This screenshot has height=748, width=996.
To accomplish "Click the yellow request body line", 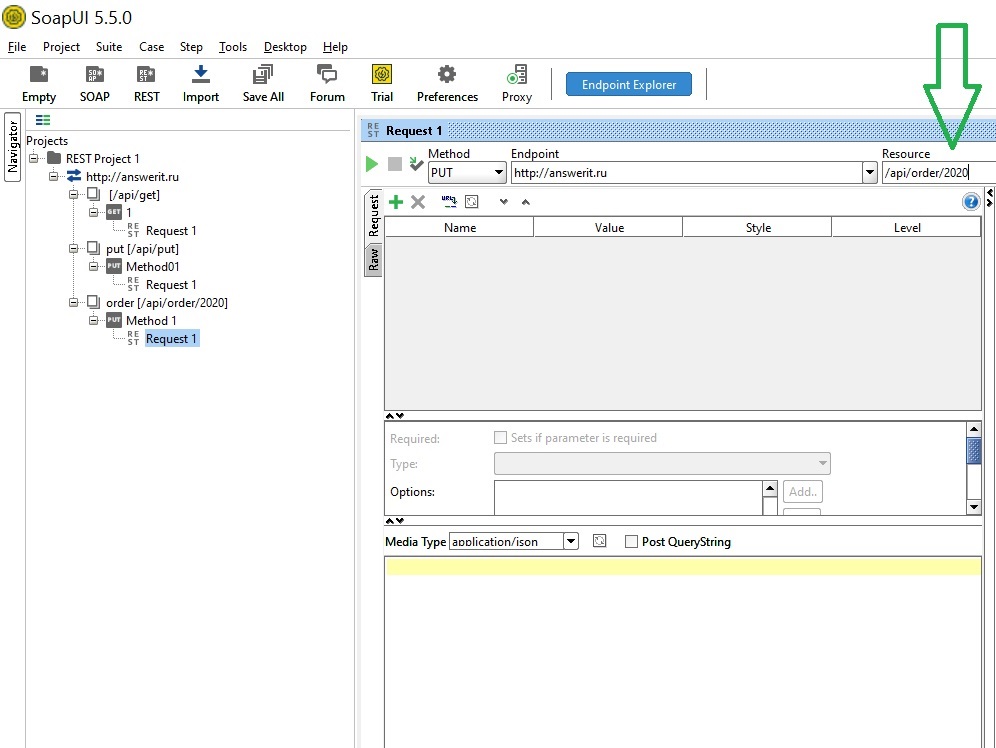I will point(683,566).
